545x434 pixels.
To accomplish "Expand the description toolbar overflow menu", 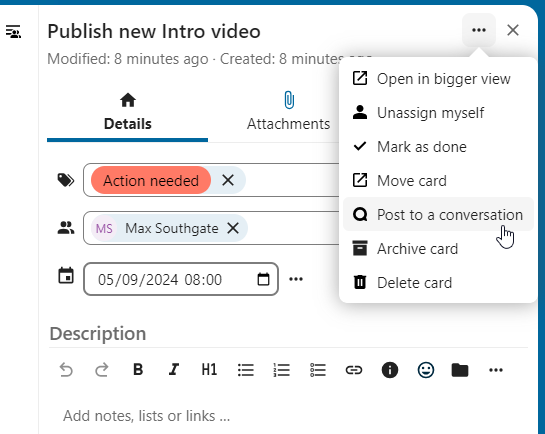I will pyautogui.click(x=496, y=370).
